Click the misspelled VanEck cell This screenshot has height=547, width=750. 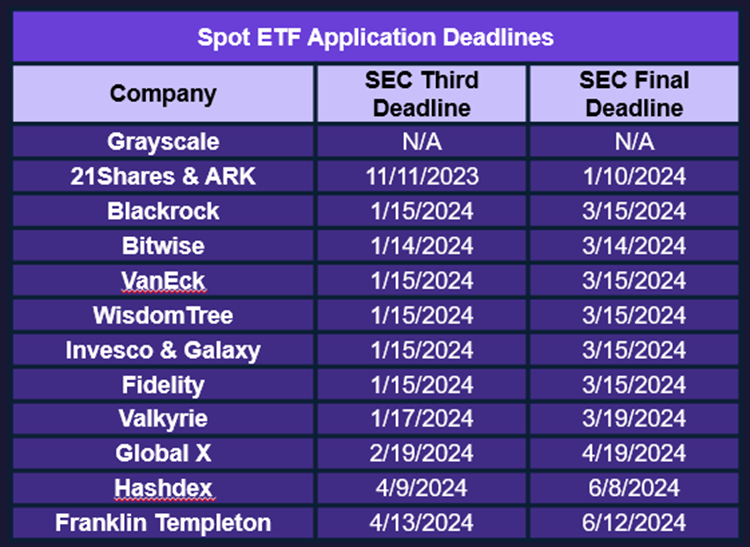pos(163,280)
